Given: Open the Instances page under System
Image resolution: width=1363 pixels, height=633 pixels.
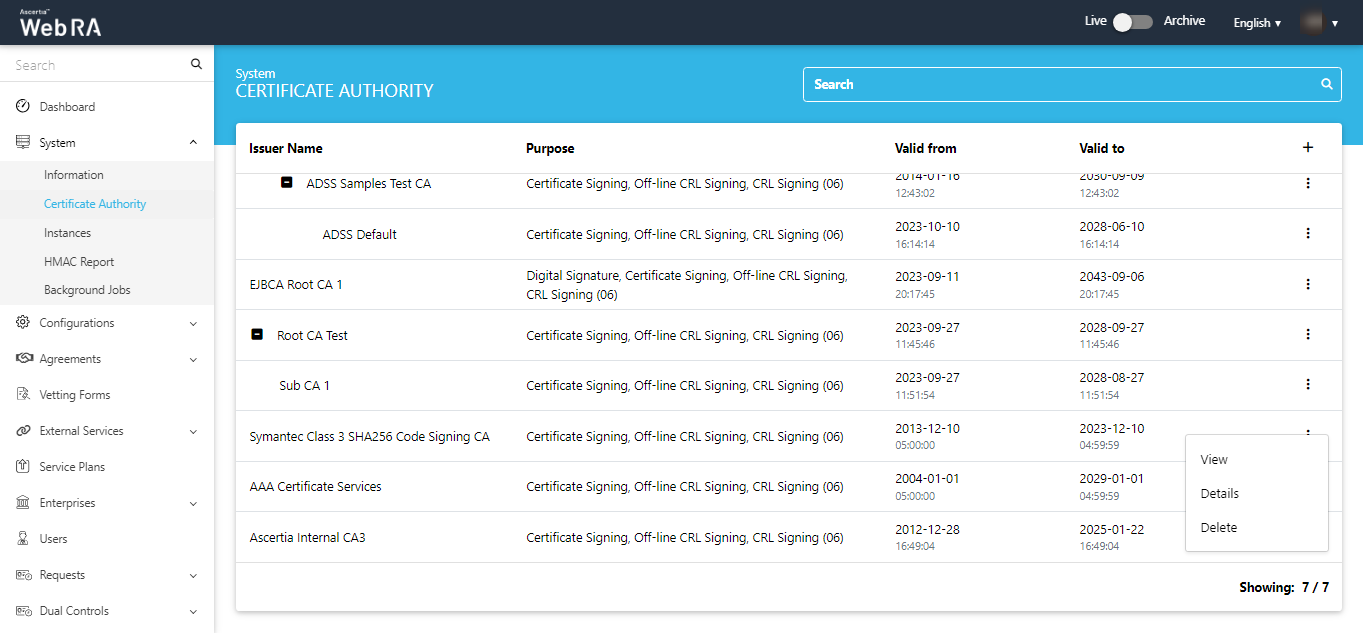Looking at the screenshot, I should [x=67, y=233].
